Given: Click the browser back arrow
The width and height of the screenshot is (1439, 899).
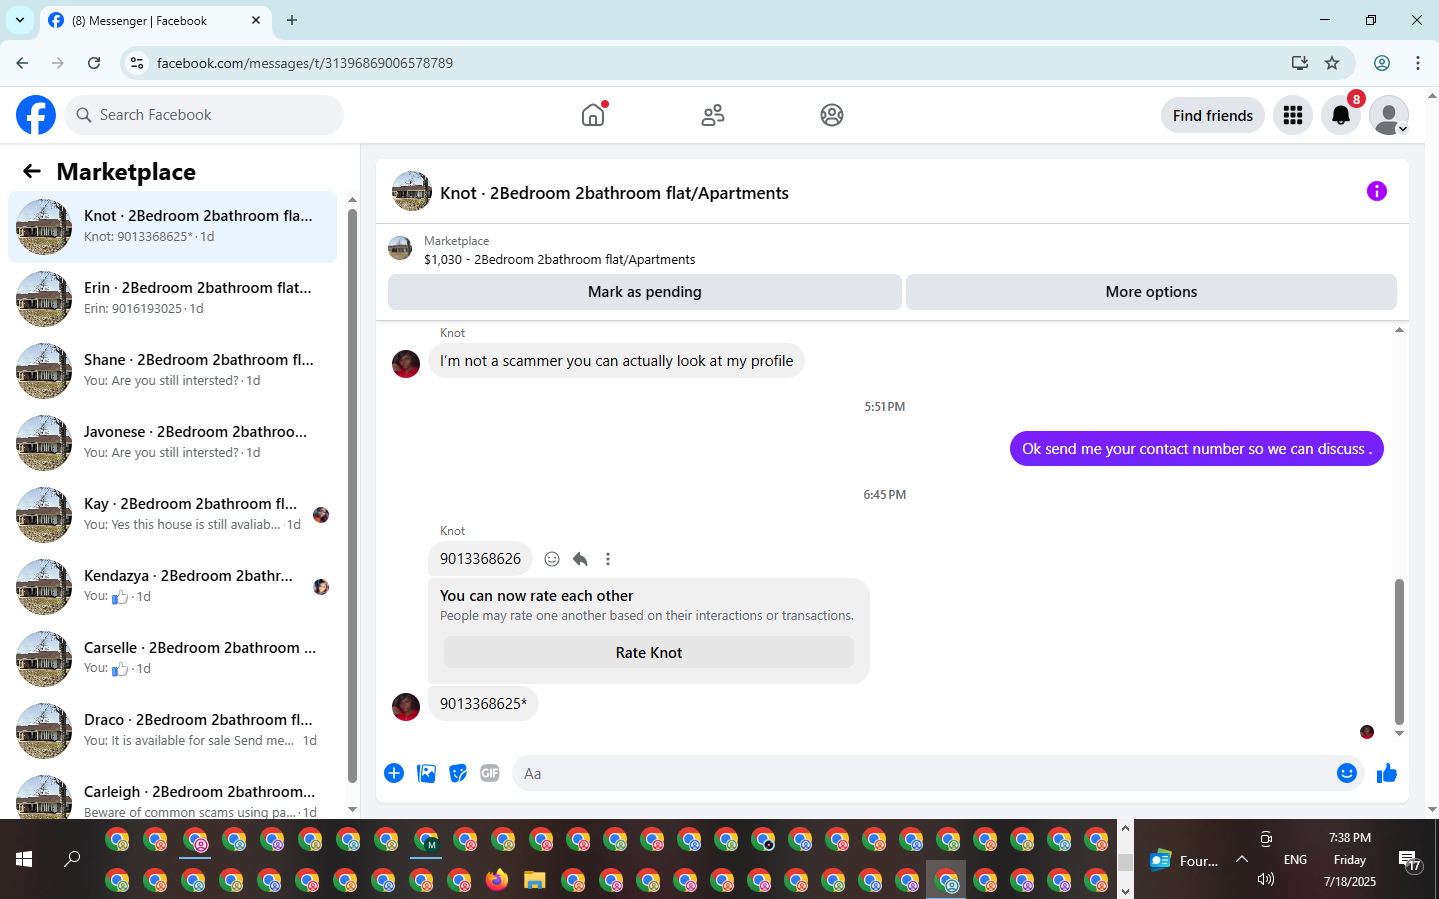Looking at the screenshot, I should (22, 63).
